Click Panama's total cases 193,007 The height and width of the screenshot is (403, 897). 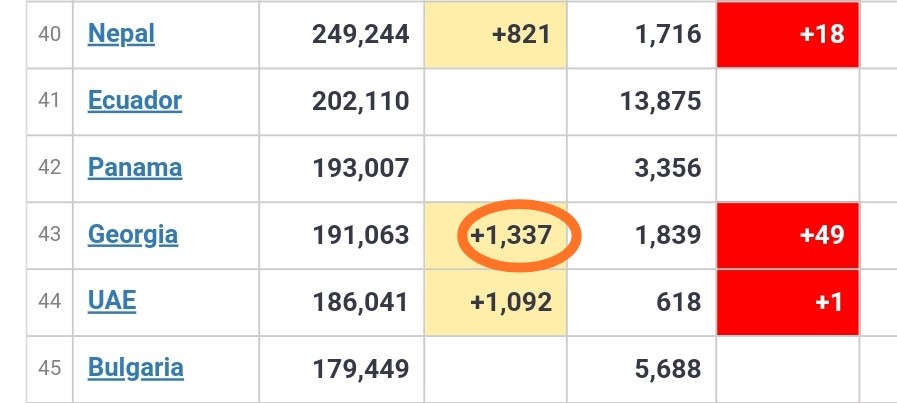361,168
